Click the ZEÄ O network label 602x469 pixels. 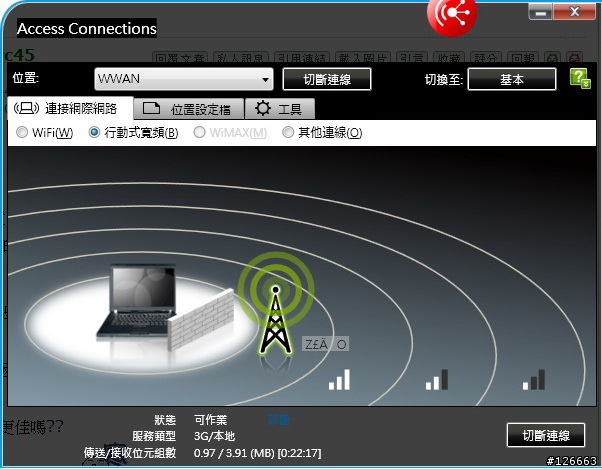[326, 344]
